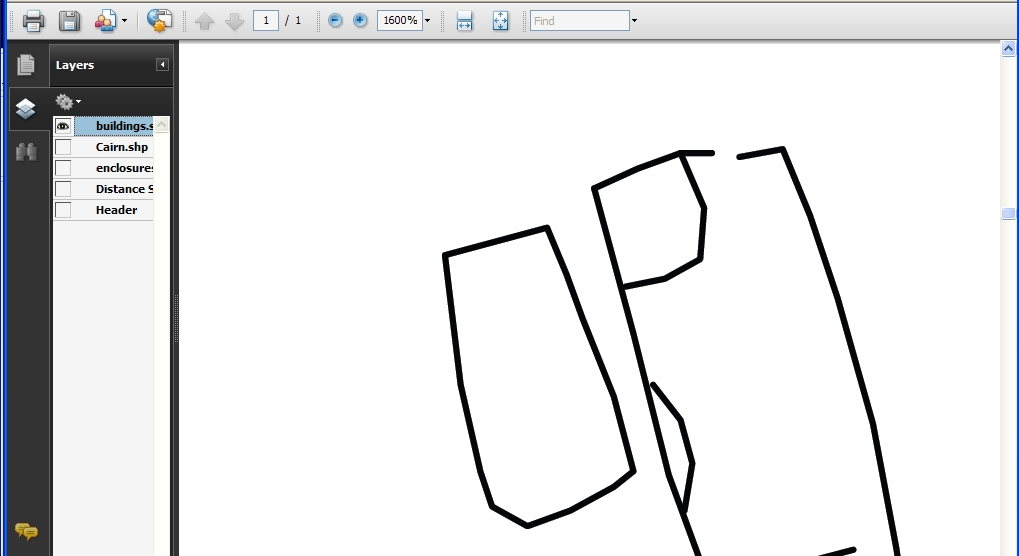The width and height of the screenshot is (1019, 556).
Task: Go to previous page up arrow
Action: (205, 21)
